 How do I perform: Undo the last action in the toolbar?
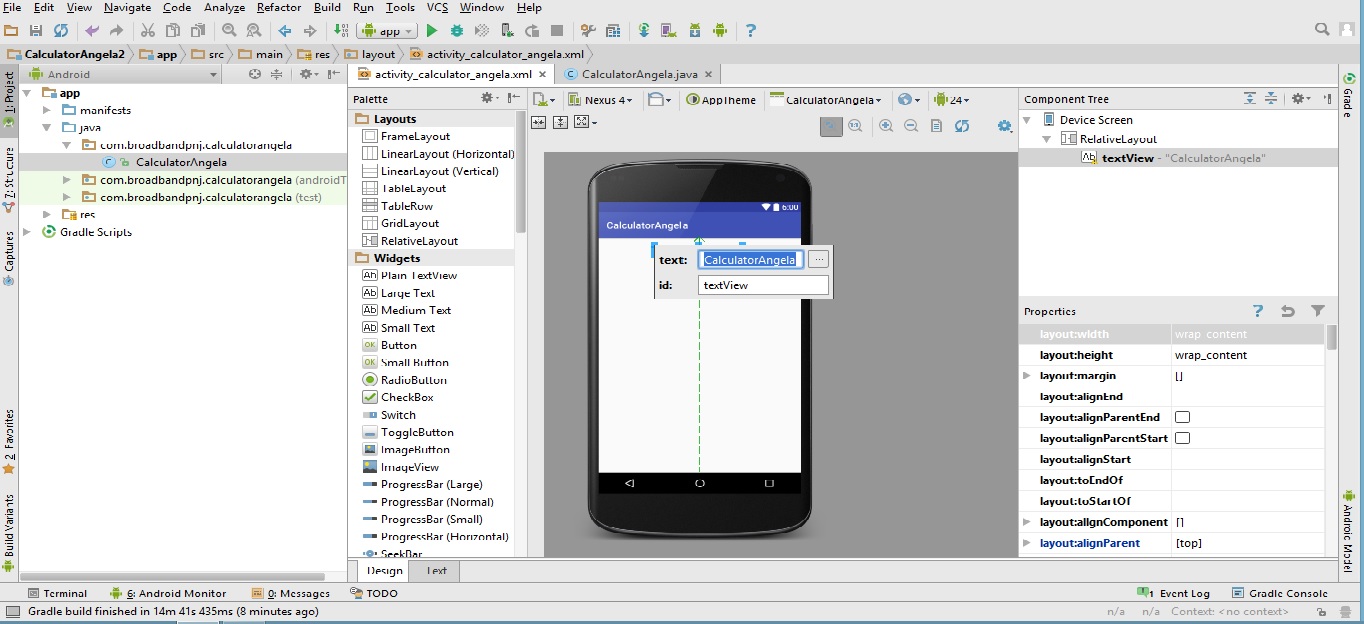pos(89,30)
